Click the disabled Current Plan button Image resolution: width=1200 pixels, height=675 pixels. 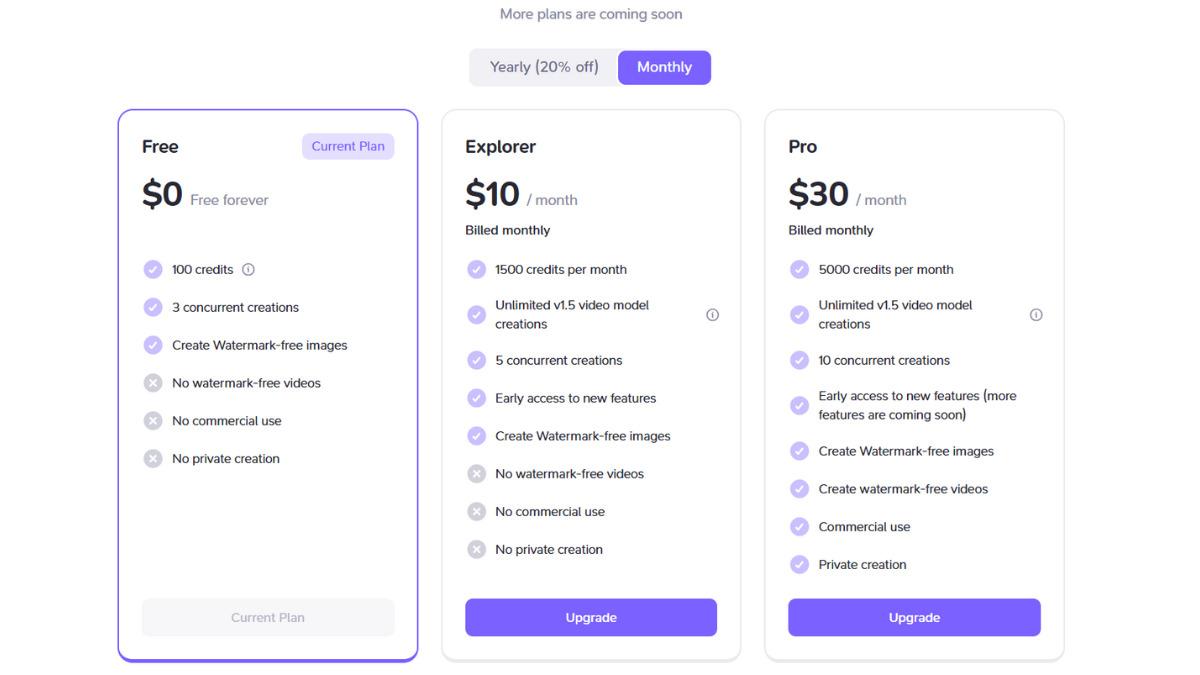tap(268, 617)
